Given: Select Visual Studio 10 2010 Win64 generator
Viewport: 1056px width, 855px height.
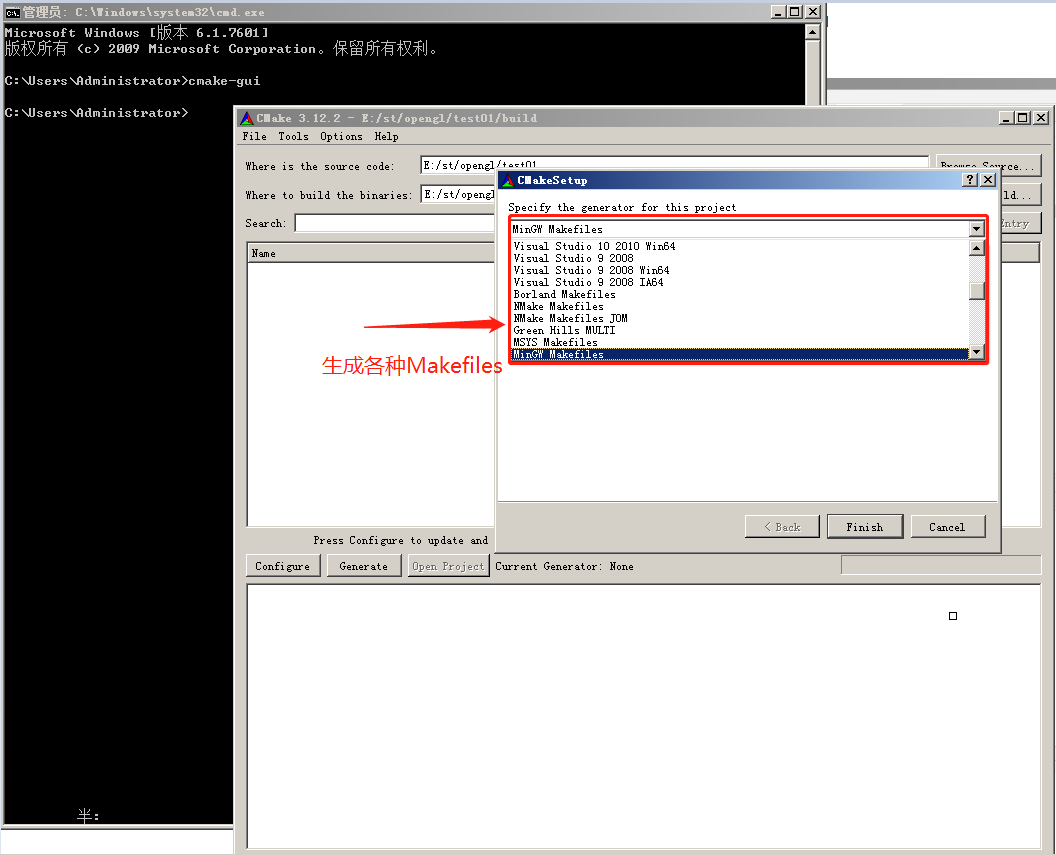Looking at the screenshot, I should click(739, 246).
